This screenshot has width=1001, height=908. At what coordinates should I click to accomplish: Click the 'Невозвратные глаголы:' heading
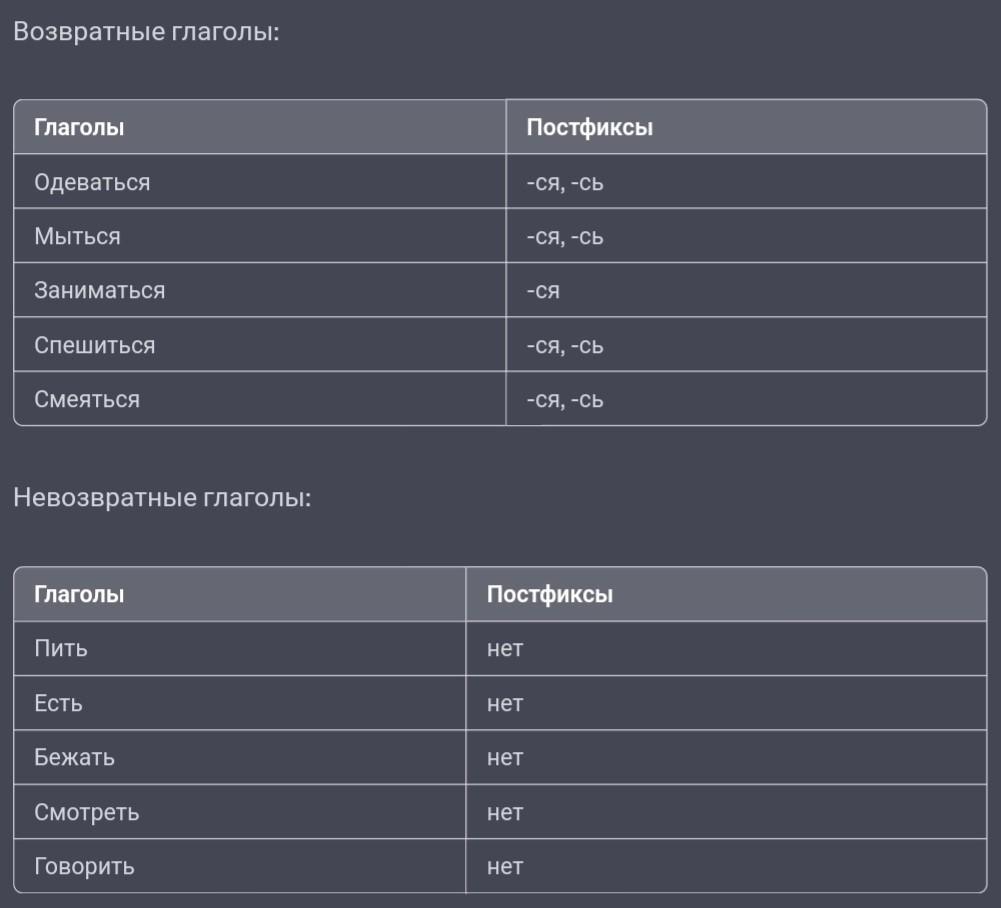162,497
